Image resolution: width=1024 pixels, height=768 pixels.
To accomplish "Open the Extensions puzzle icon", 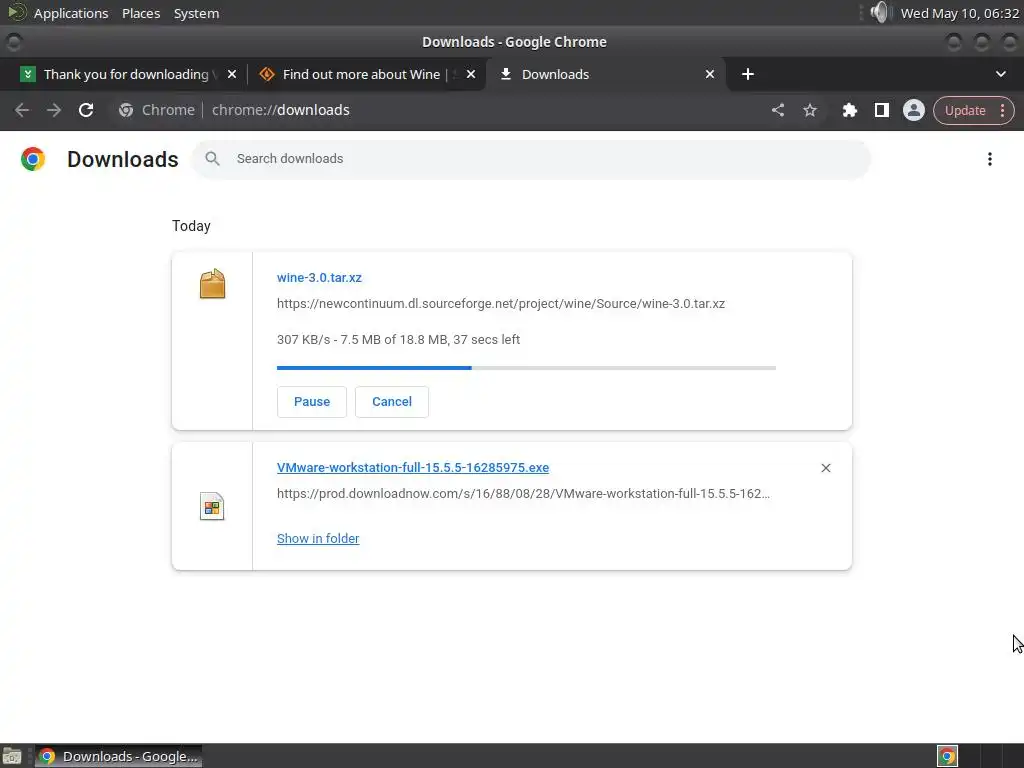I will pyautogui.click(x=850, y=110).
